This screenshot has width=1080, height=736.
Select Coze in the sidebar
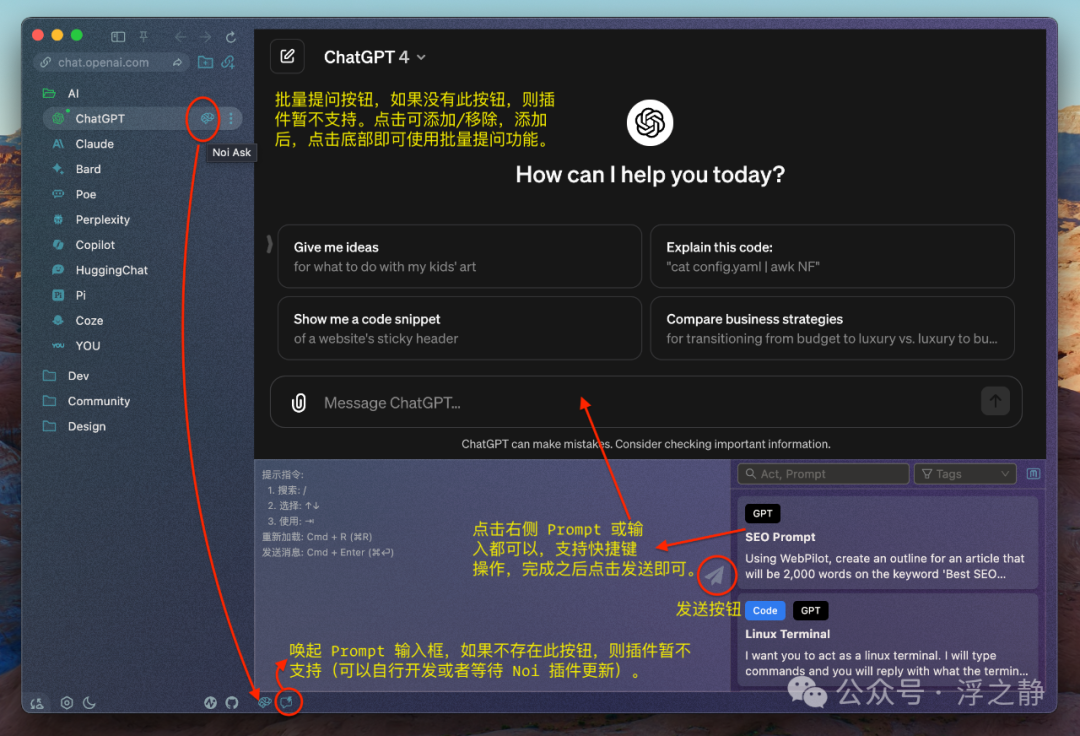click(89, 321)
